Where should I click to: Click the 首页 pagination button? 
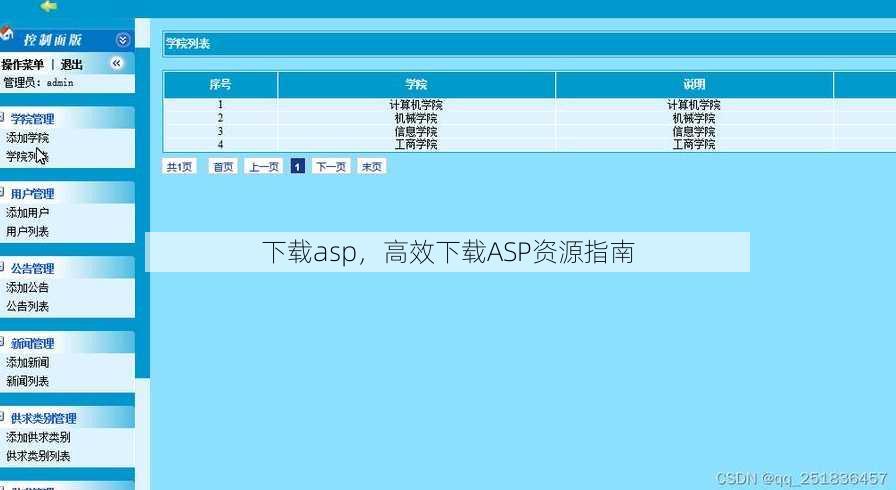223,166
